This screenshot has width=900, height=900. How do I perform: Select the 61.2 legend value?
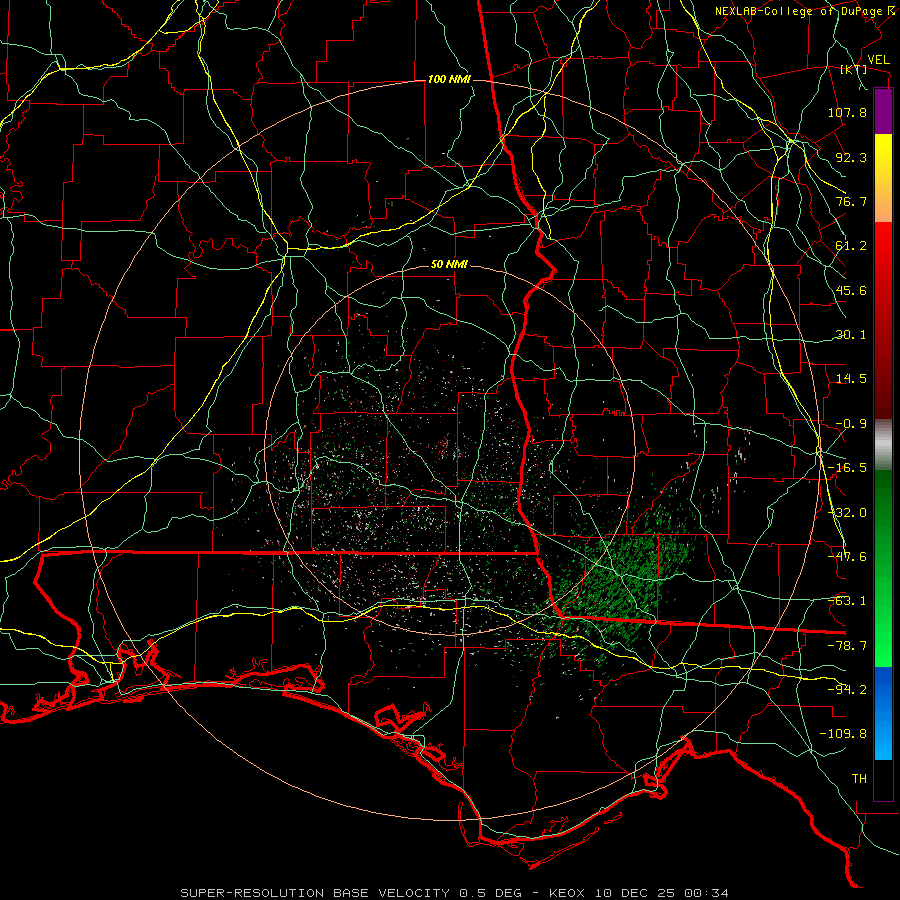851,246
